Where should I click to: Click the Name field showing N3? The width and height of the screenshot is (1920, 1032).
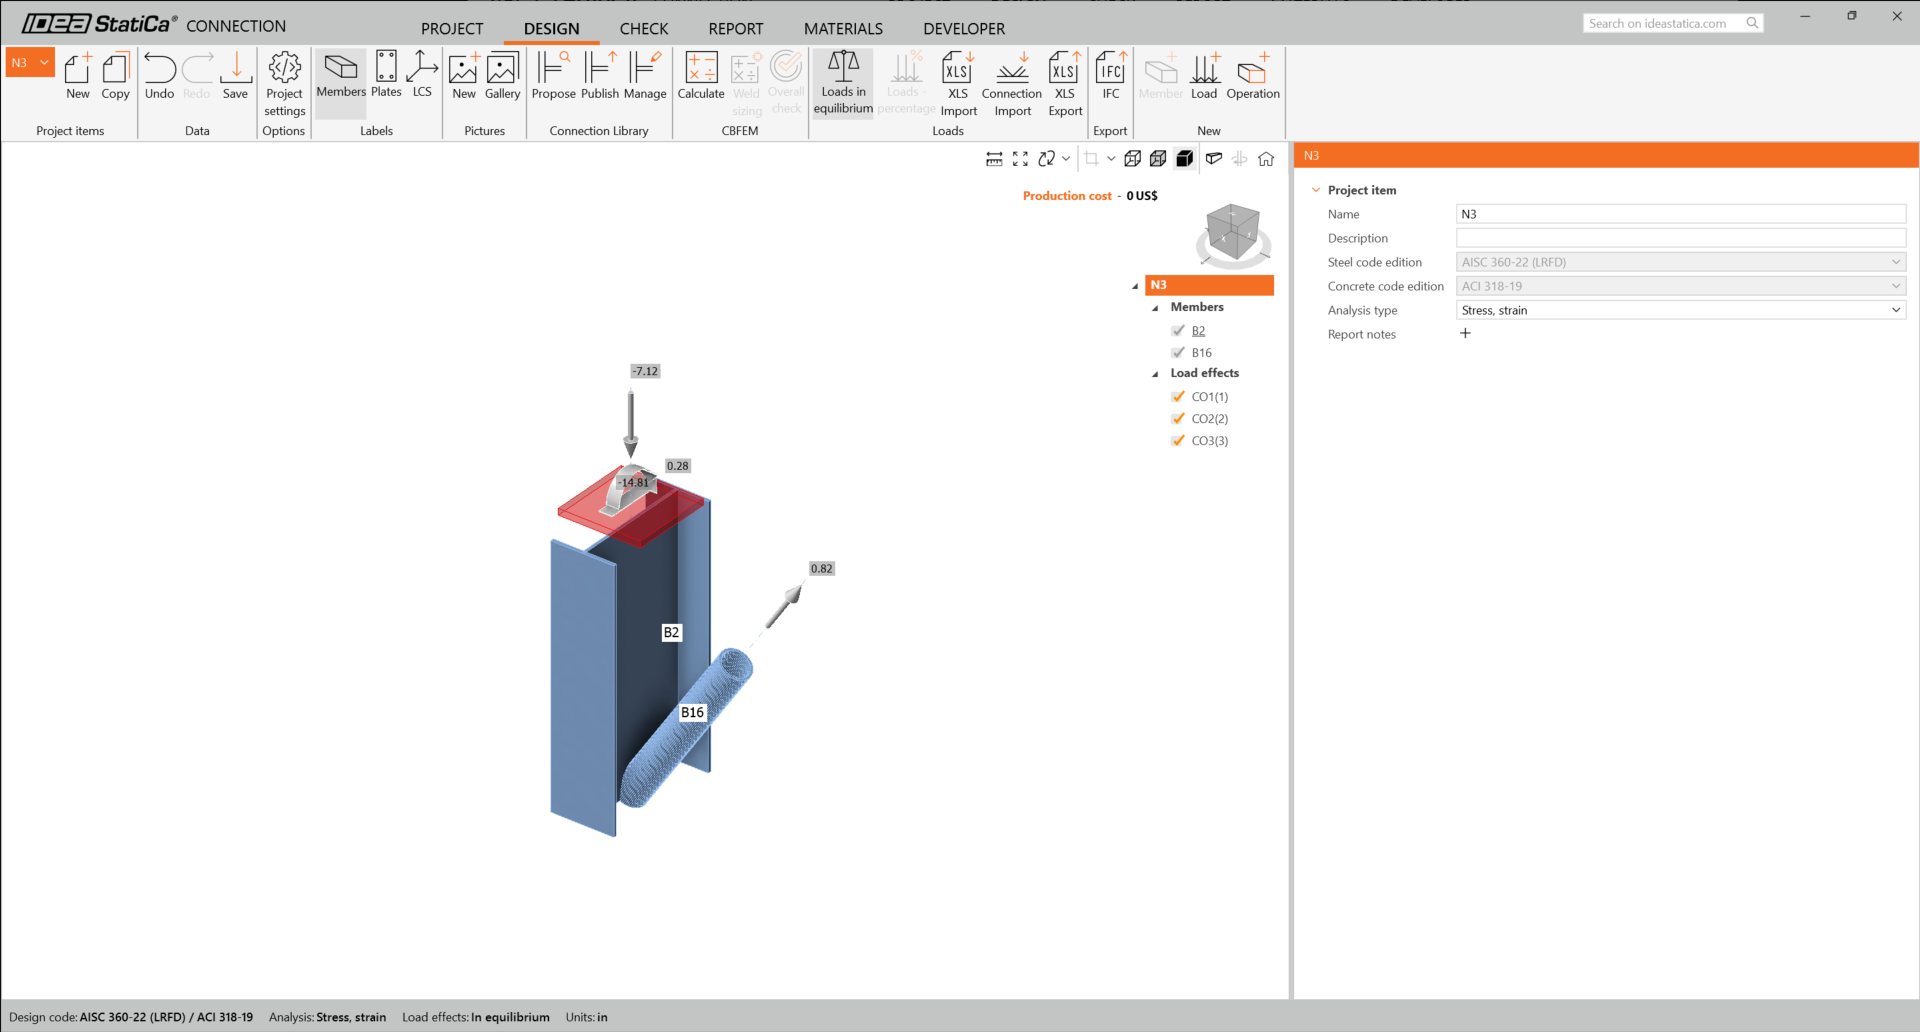[x=1680, y=213]
